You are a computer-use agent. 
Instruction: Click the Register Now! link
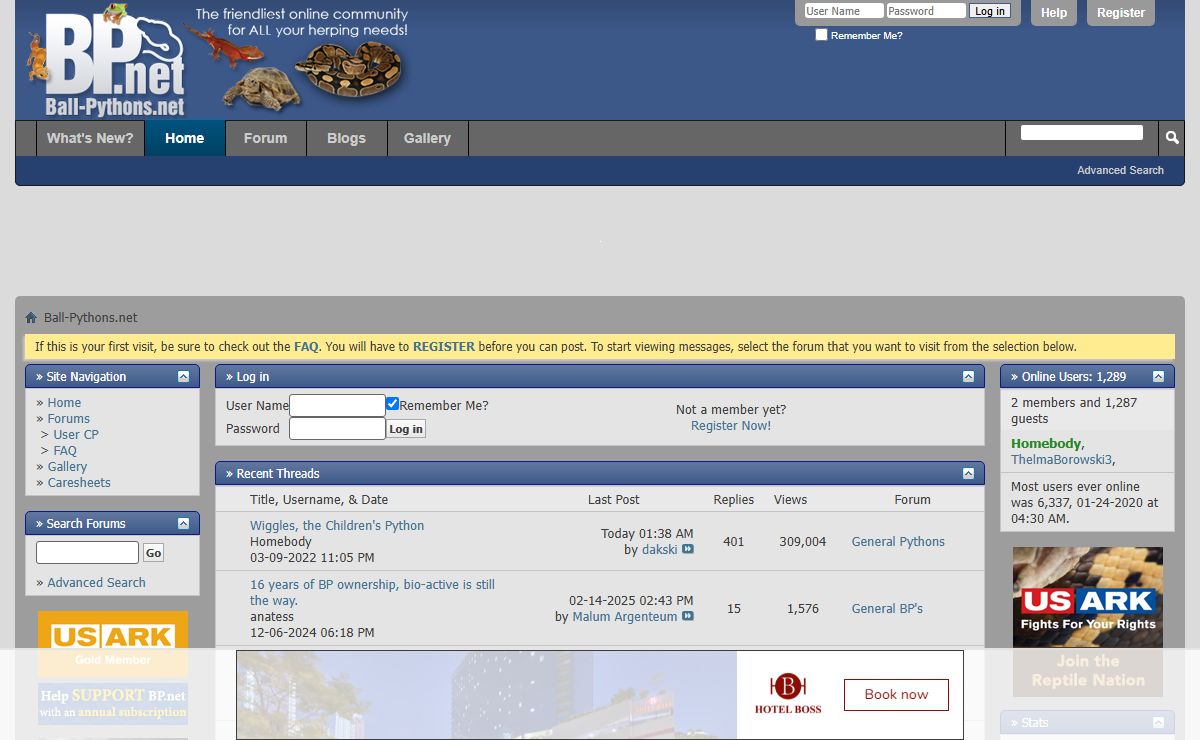[x=731, y=426]
